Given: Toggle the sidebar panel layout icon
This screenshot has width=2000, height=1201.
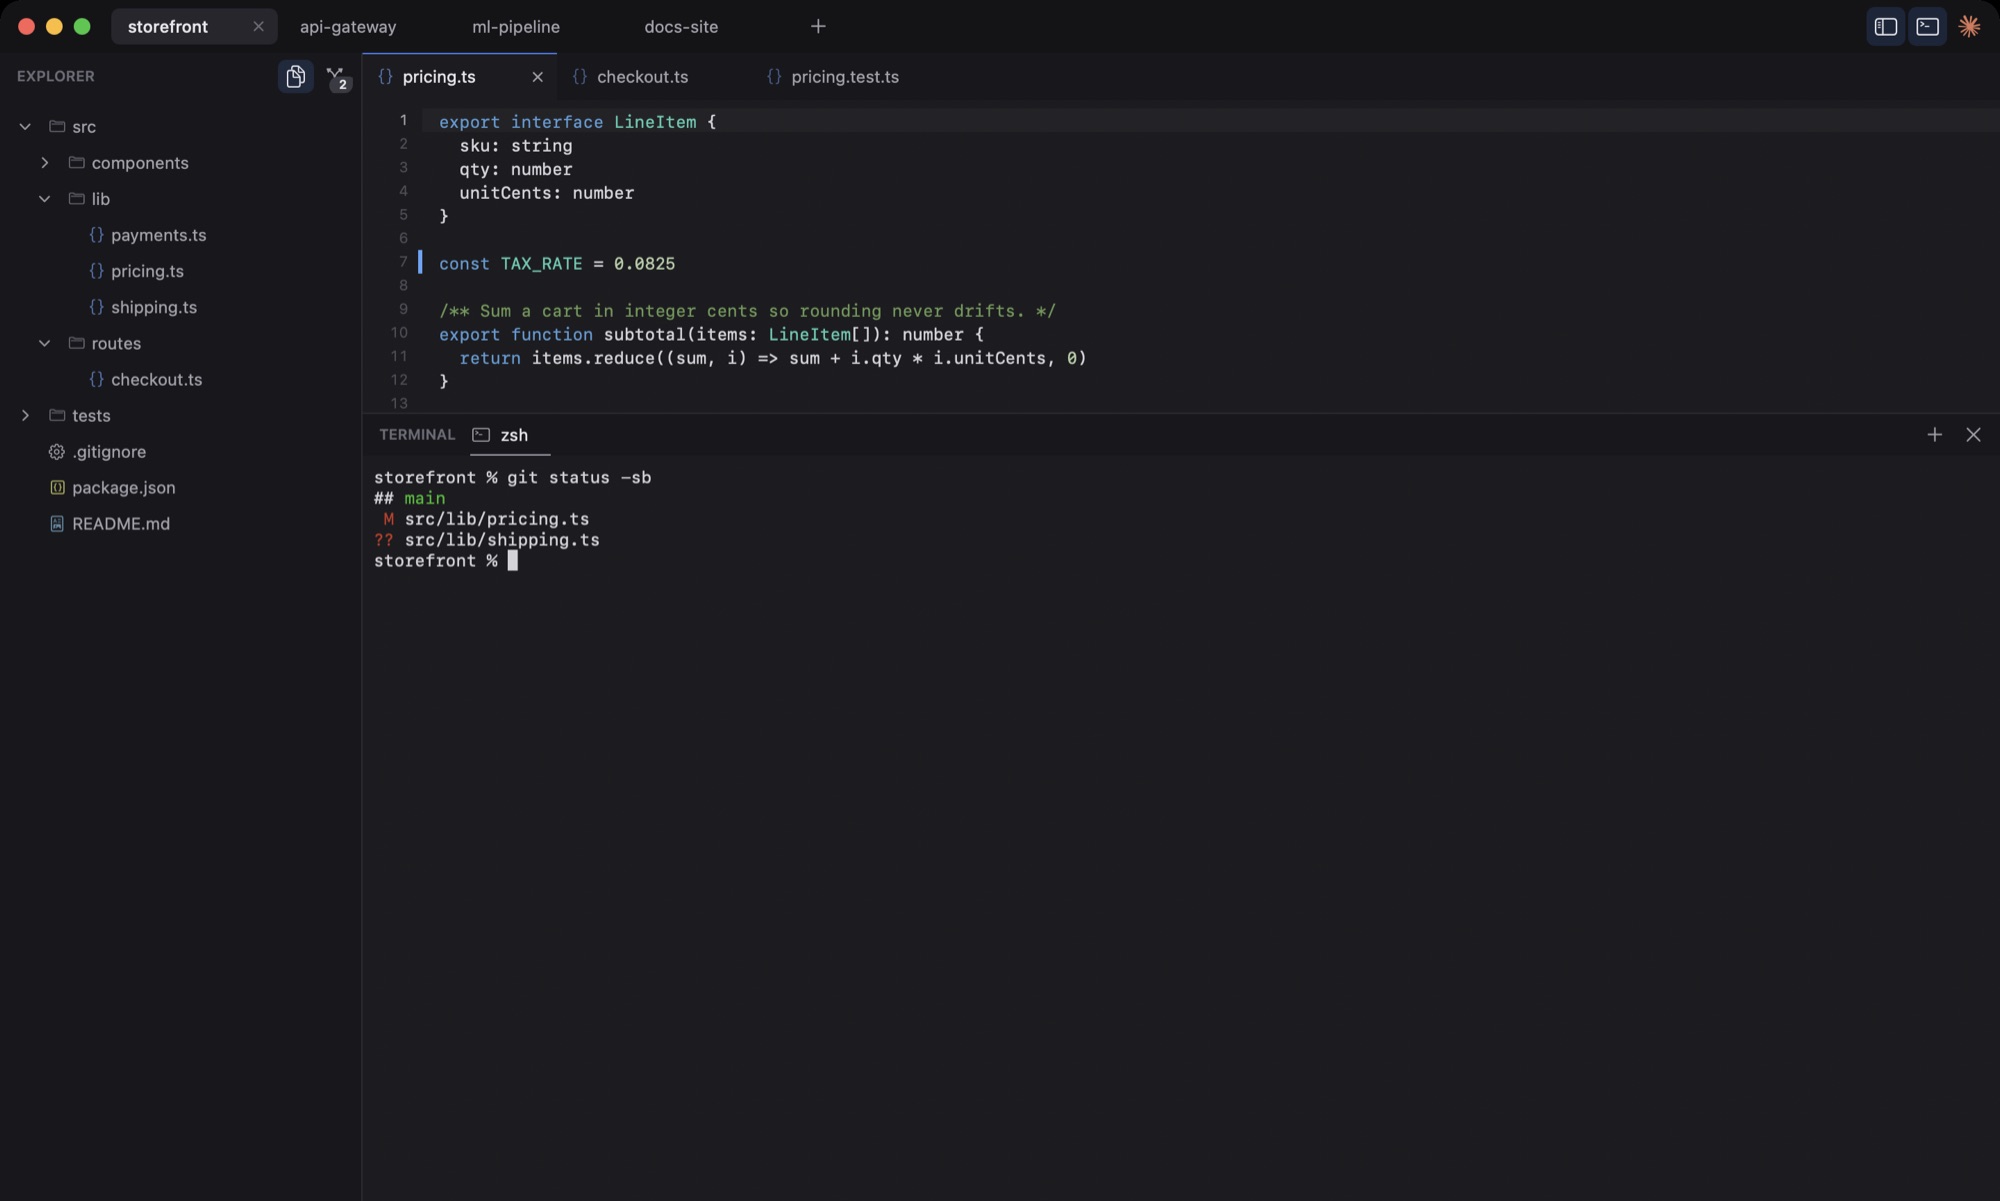Looking at the screenshot, I should [x=1885, y=27].
